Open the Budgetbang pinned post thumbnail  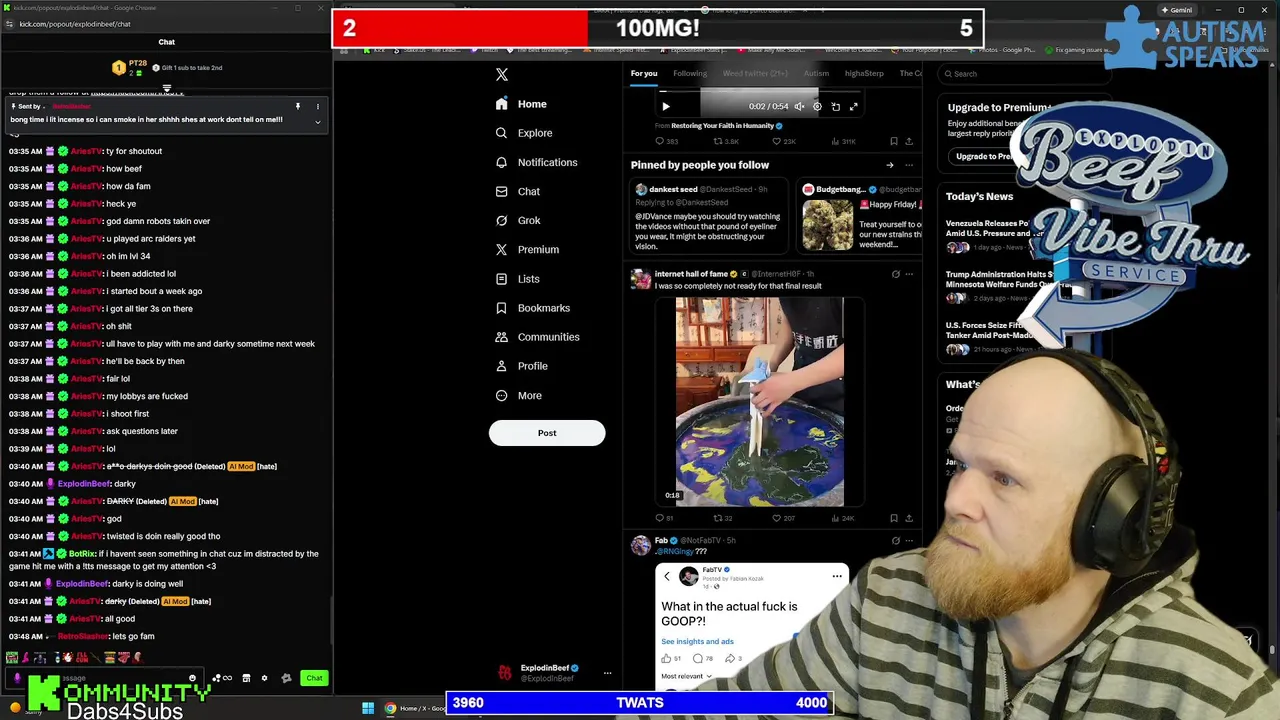(x=828, y=224)
